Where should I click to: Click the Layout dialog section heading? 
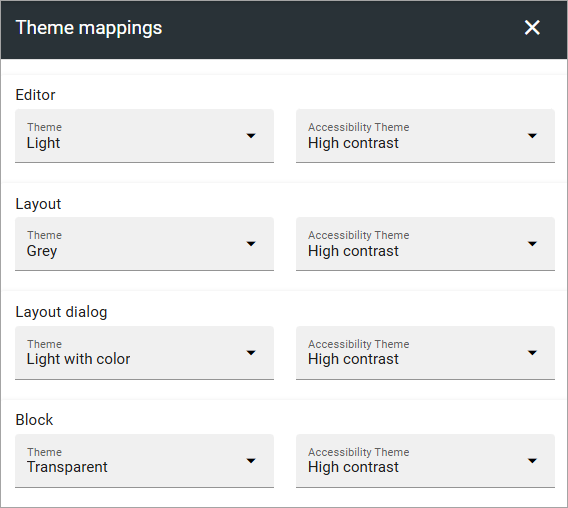click(x=61, y=312)
